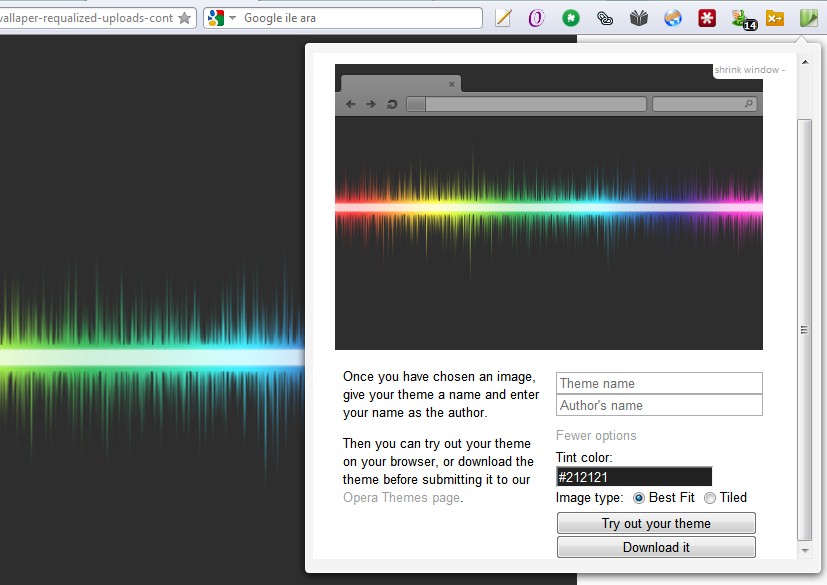827x585 pixels.
Task: Click the orange folder extension icon
Action: (775, 18)
